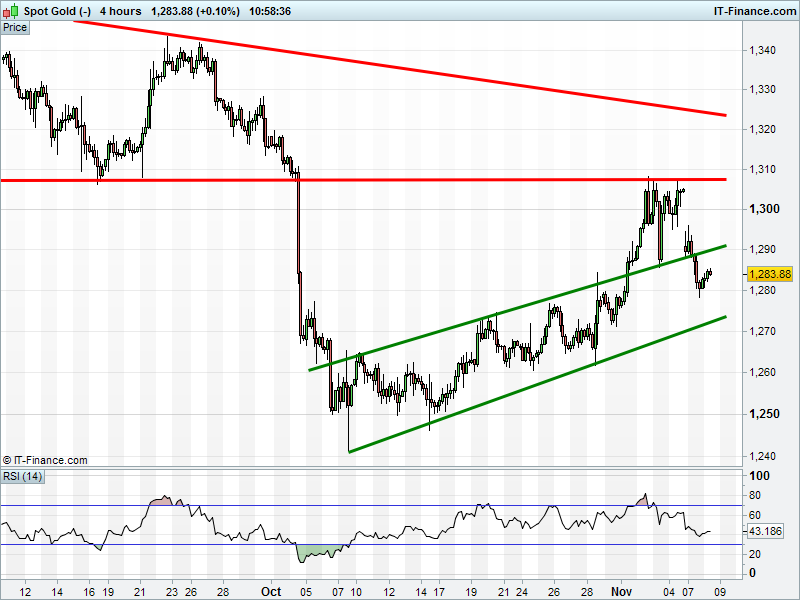Click the 1,270 price axis label
The height and width of the screenshot is (600, 800).
(x=762, y=331)
